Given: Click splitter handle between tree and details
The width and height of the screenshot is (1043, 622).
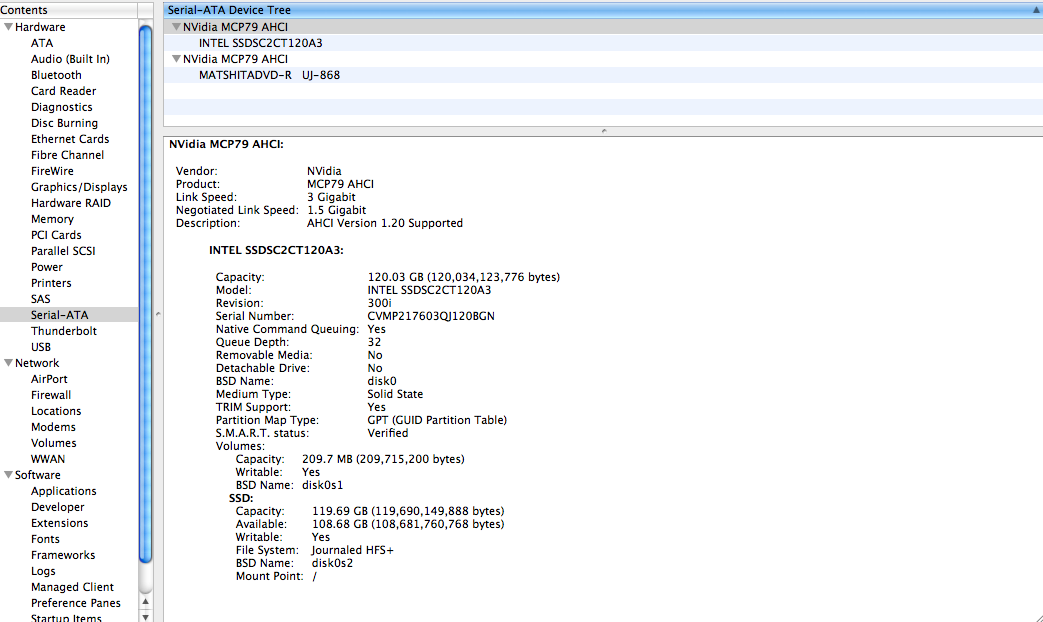Looking at the screenshot, I should point(604,131).
